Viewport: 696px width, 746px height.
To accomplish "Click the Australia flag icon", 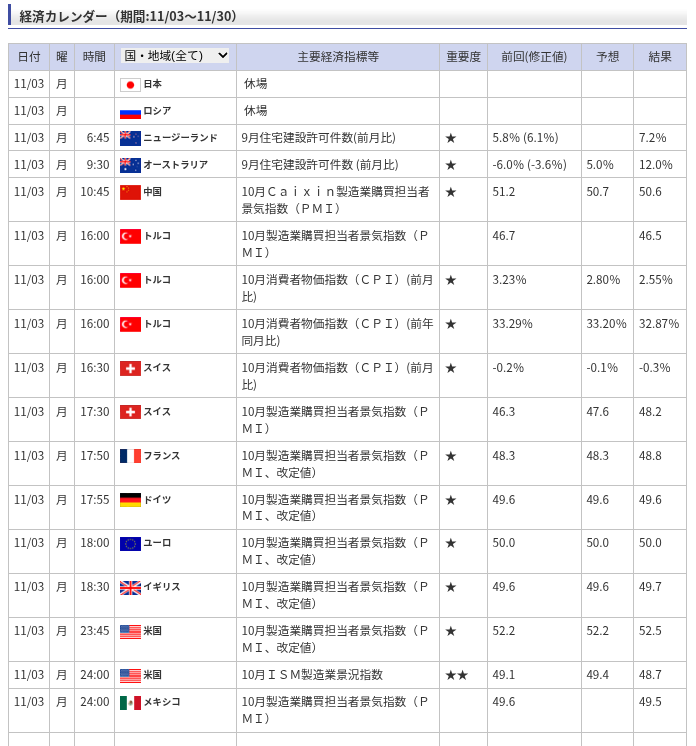I will tap(130, 165).
